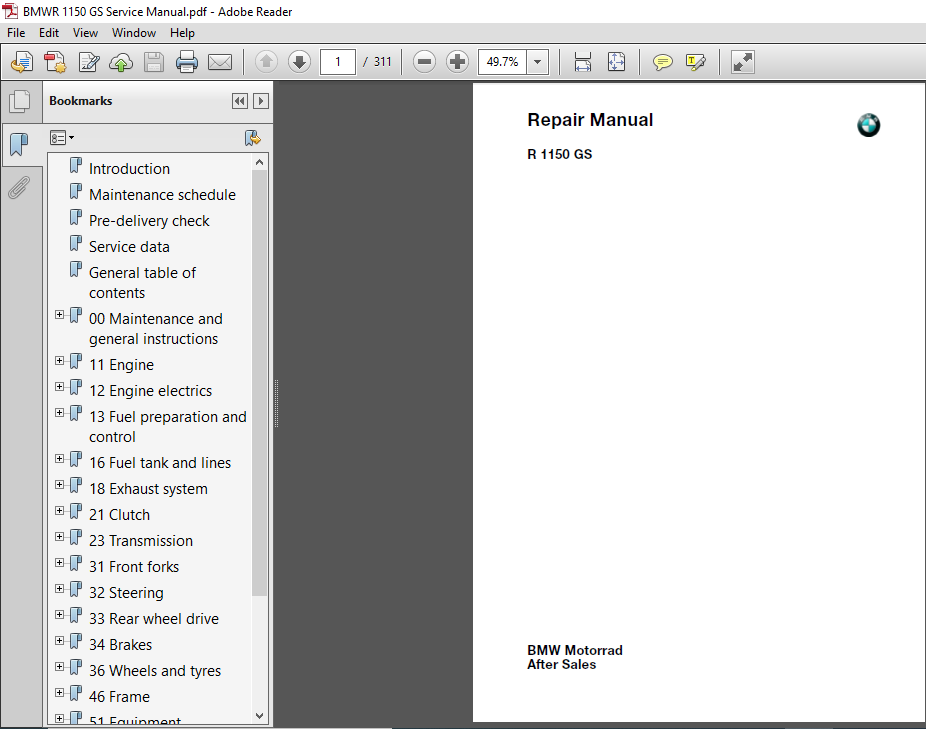Collapse the Bookmarks pane double-arrow

pos(239,101)
